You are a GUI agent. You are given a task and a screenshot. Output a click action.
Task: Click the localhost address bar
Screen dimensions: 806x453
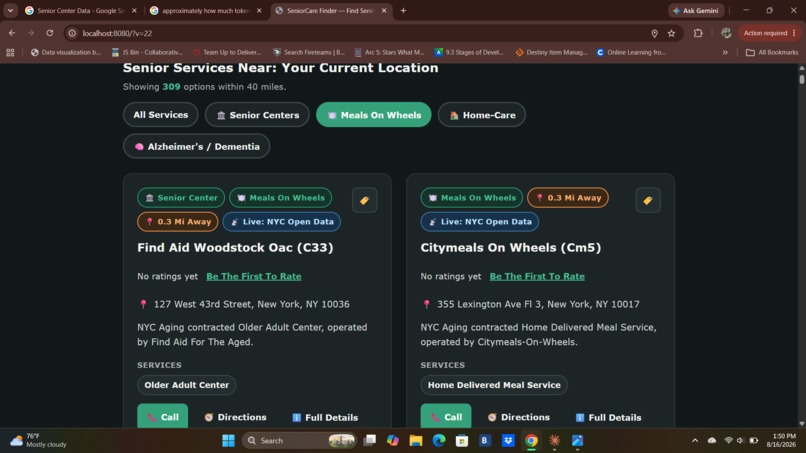[360, 33]
